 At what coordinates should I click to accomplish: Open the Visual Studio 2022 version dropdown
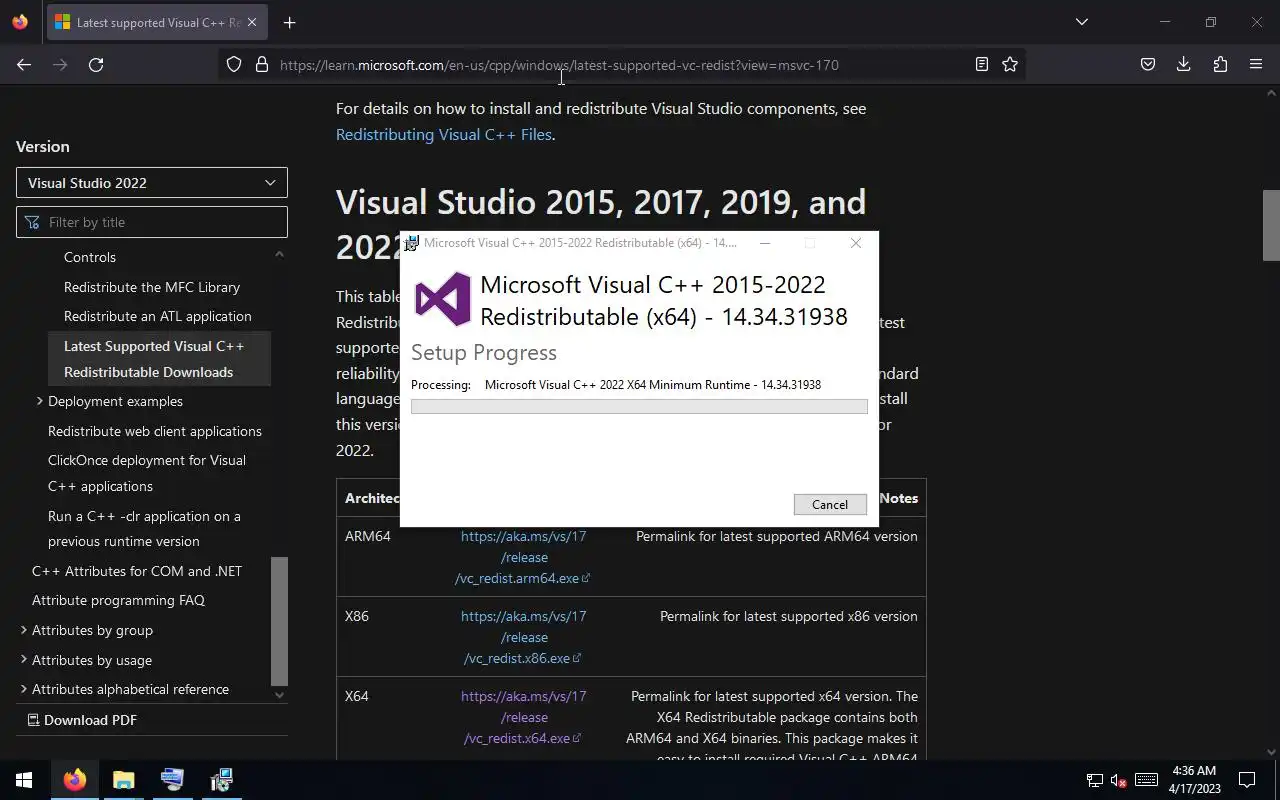click(152, 182)
